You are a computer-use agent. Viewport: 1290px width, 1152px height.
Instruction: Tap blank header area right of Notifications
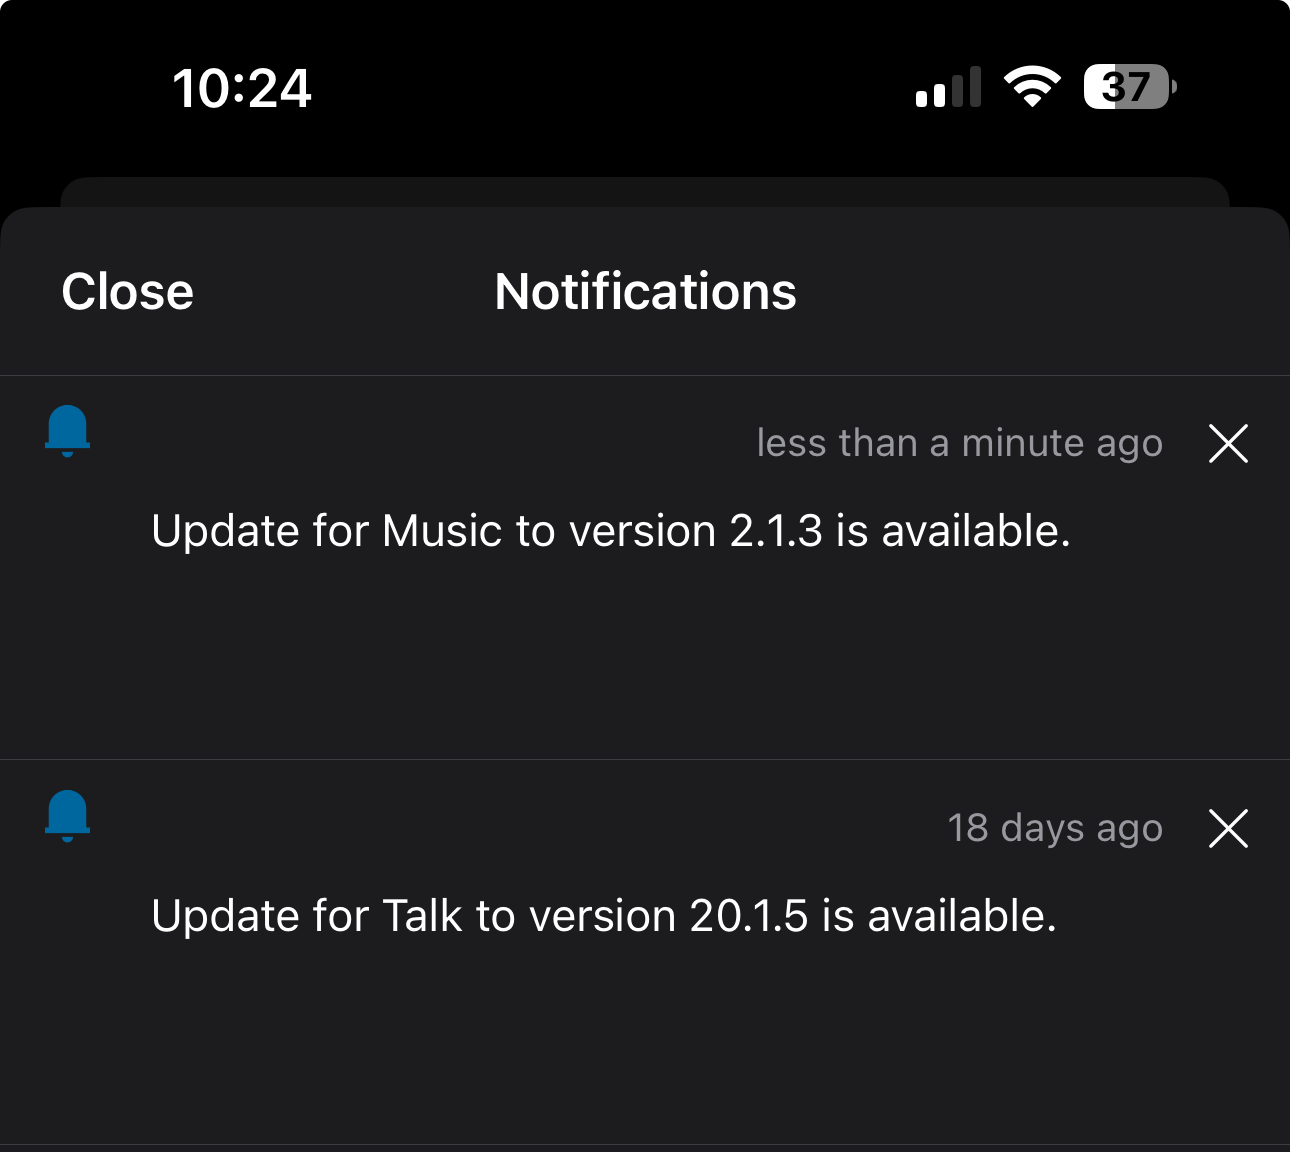click(x=1040, y=292)
